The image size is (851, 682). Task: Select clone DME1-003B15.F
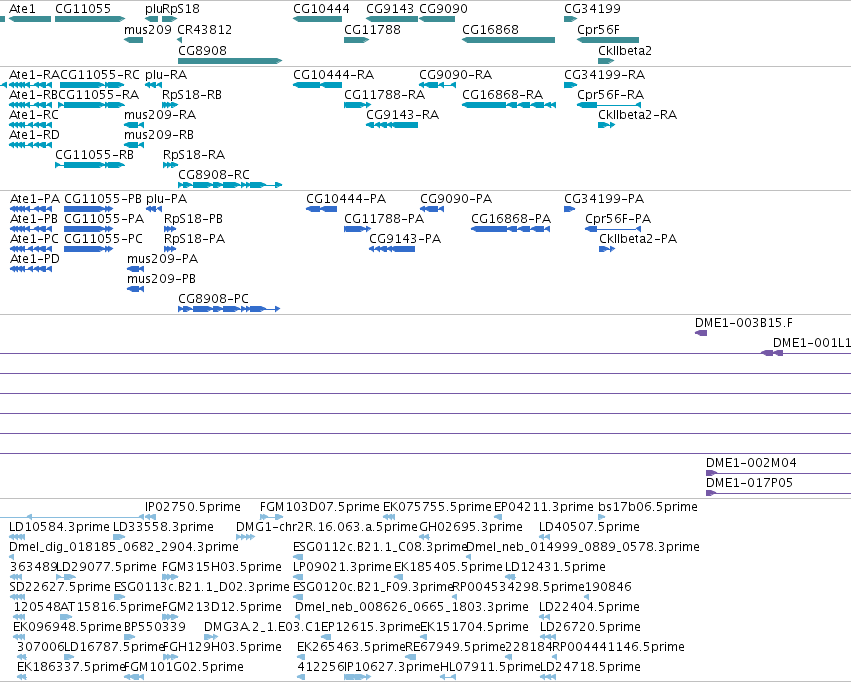(x=701, y=333)
